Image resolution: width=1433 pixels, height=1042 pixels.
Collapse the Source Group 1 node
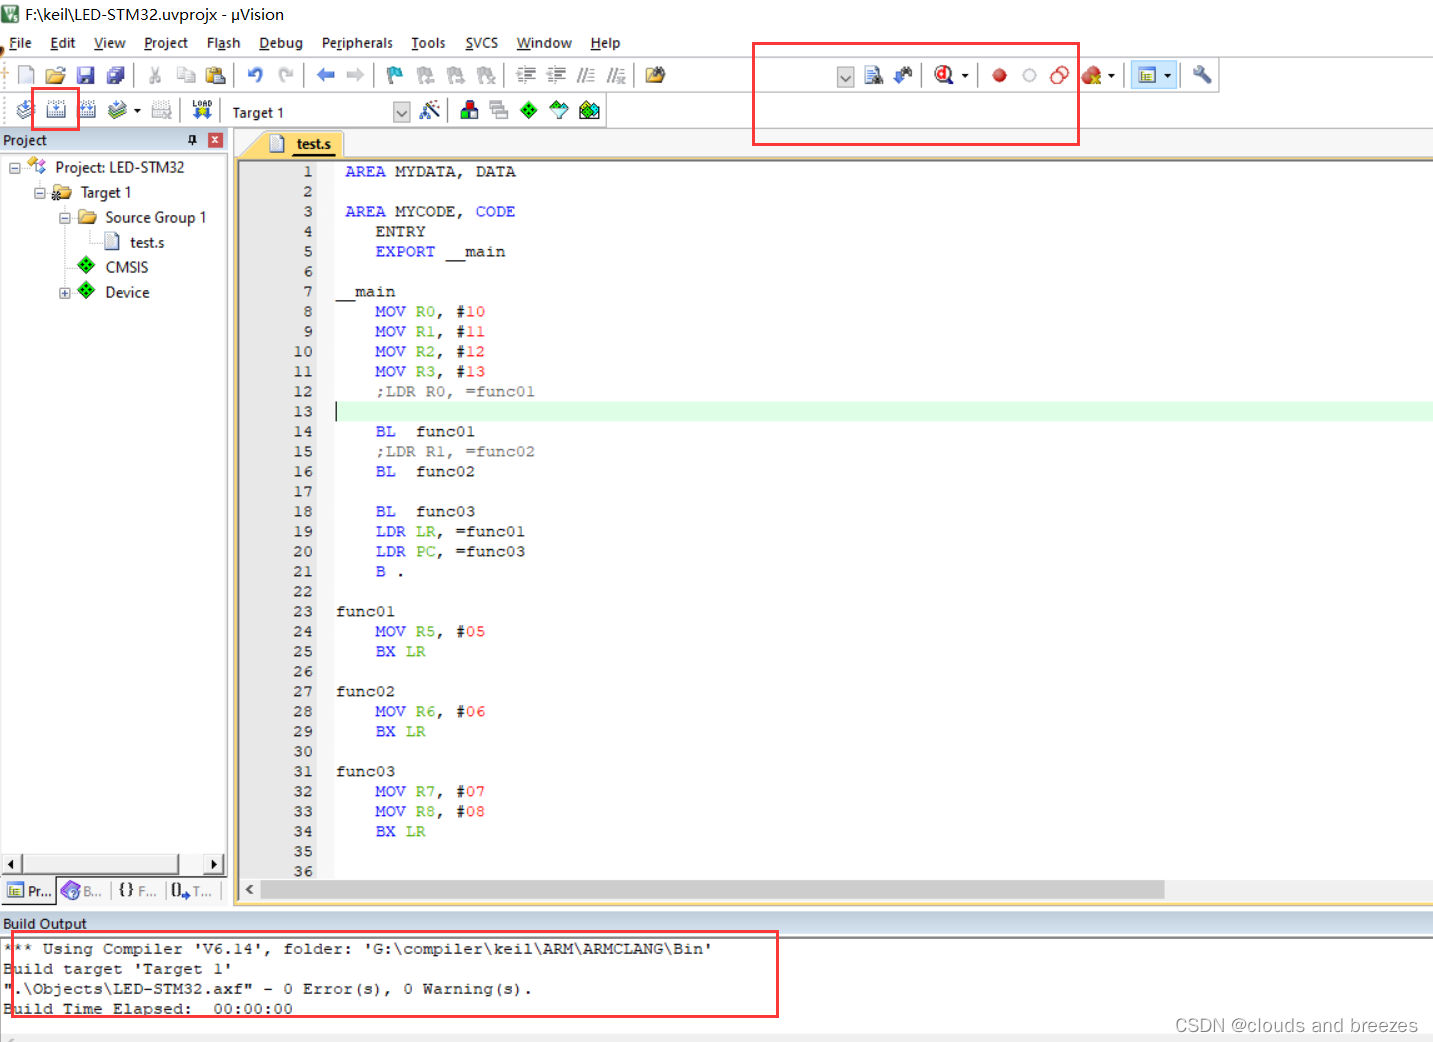click(65, 218)
